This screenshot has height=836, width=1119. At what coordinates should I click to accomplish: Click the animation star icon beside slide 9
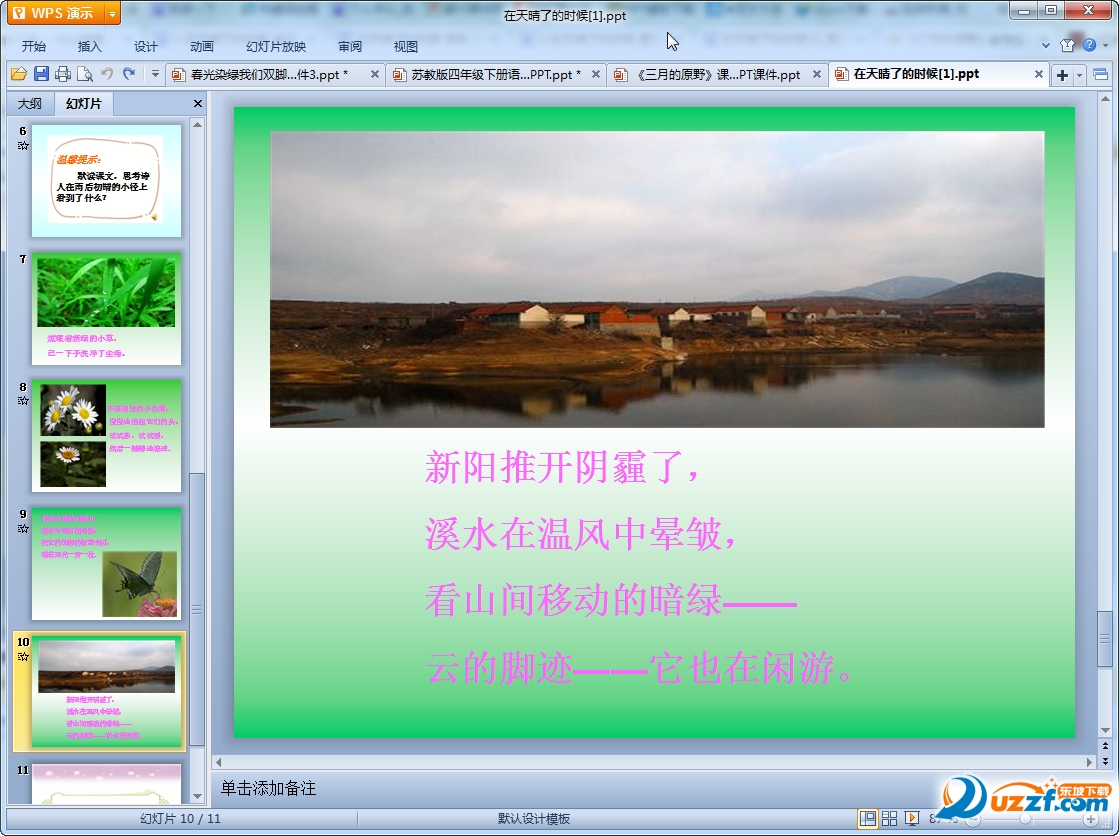click(23, 528)
